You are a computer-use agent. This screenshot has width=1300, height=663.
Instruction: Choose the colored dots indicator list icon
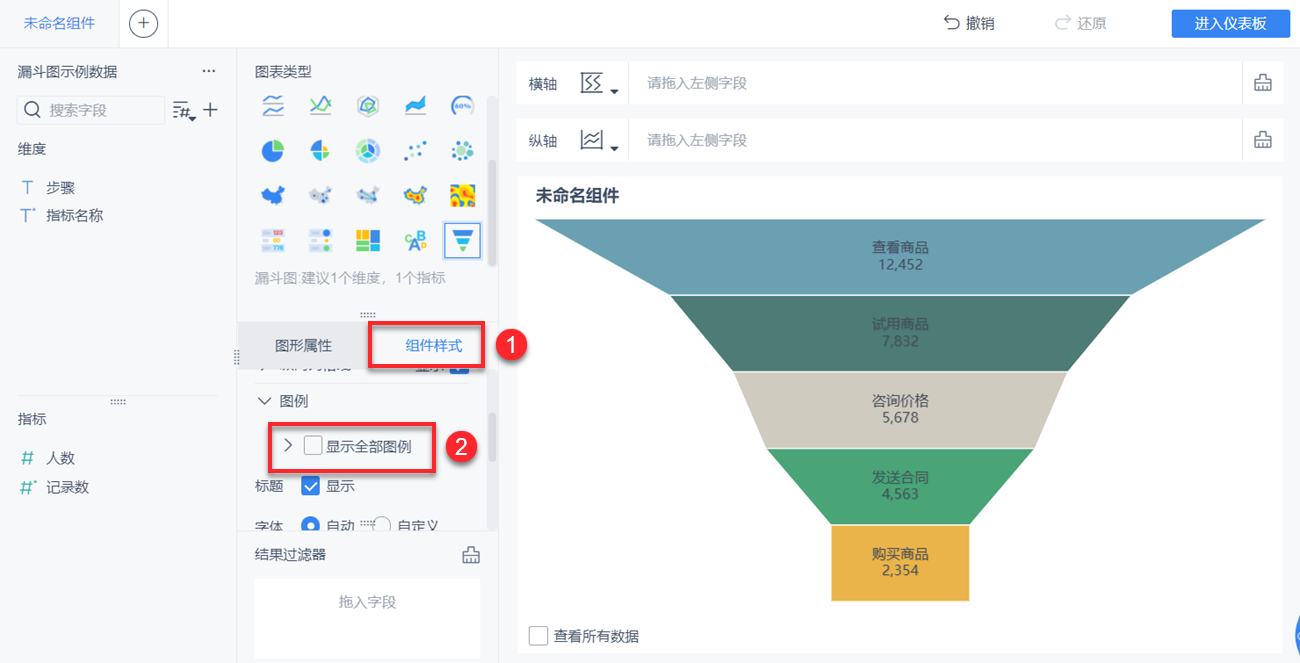point(320,240)
